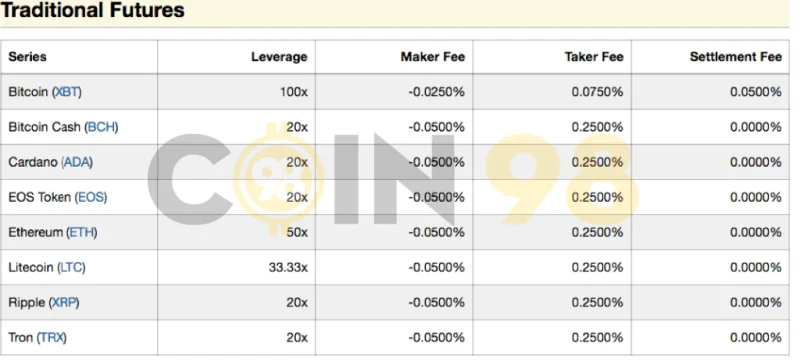Open the XRP link for Ripple
The width and height of the screenshot is (800, 361).
click(x=64, y=302)
